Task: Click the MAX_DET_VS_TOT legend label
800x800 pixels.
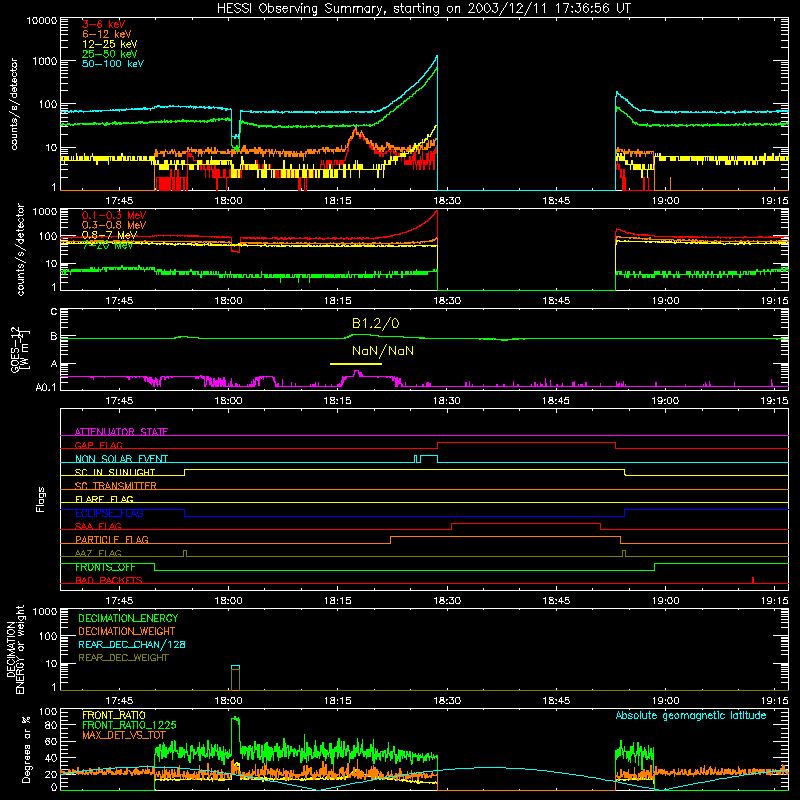Action: (x=124, y=735)
